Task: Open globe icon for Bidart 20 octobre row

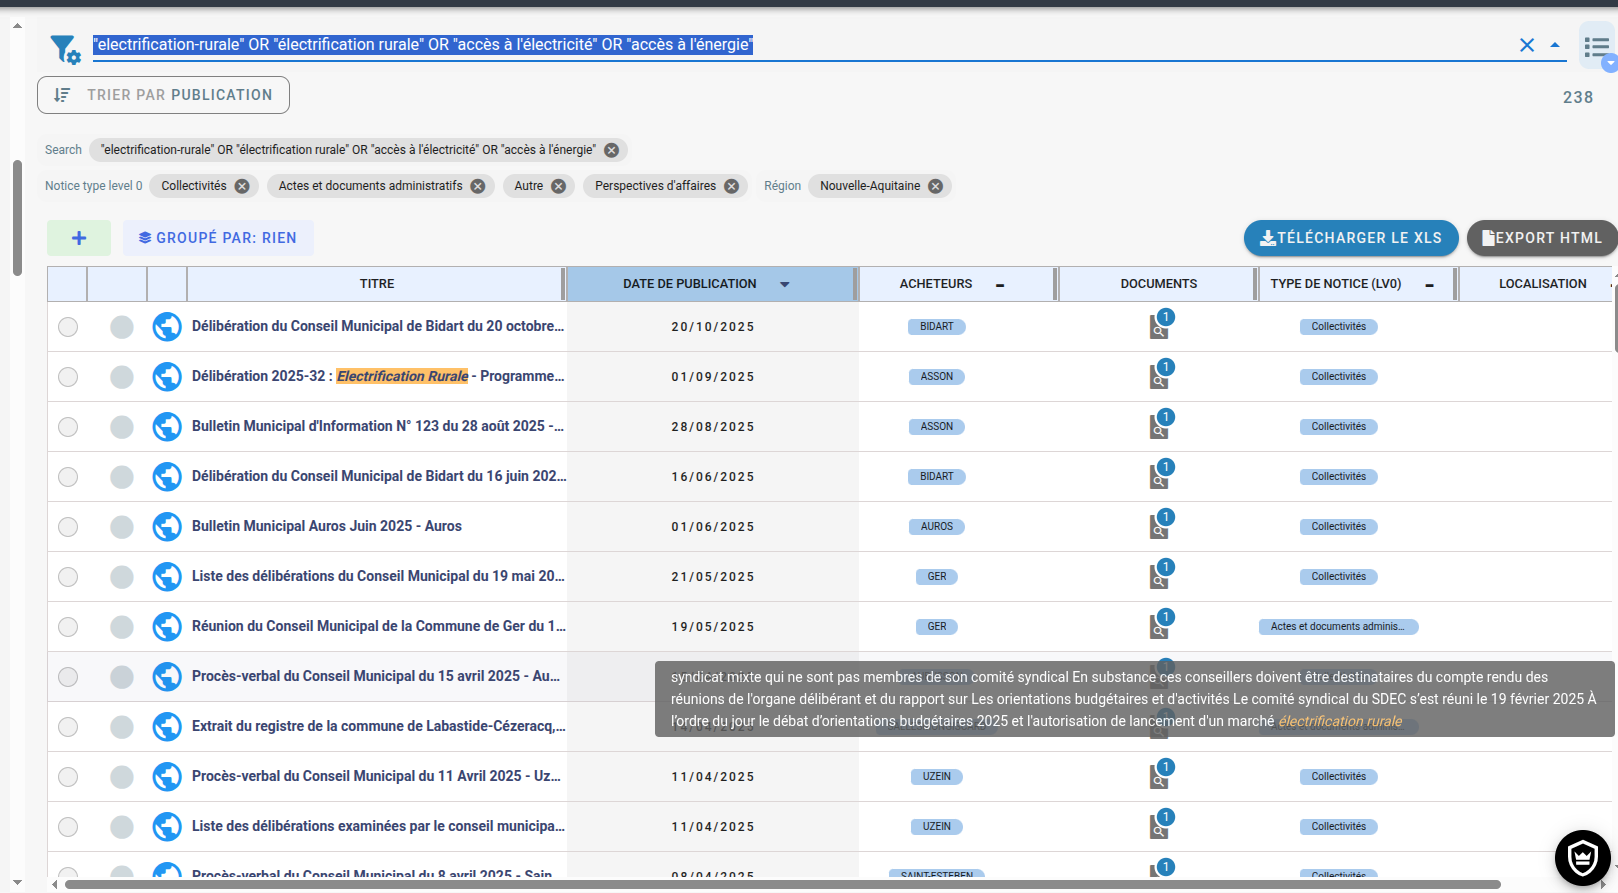Action: 167,327
